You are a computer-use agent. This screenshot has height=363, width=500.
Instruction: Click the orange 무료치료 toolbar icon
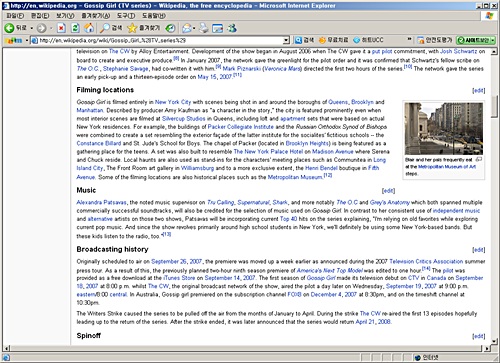click(x=322, y=40)
